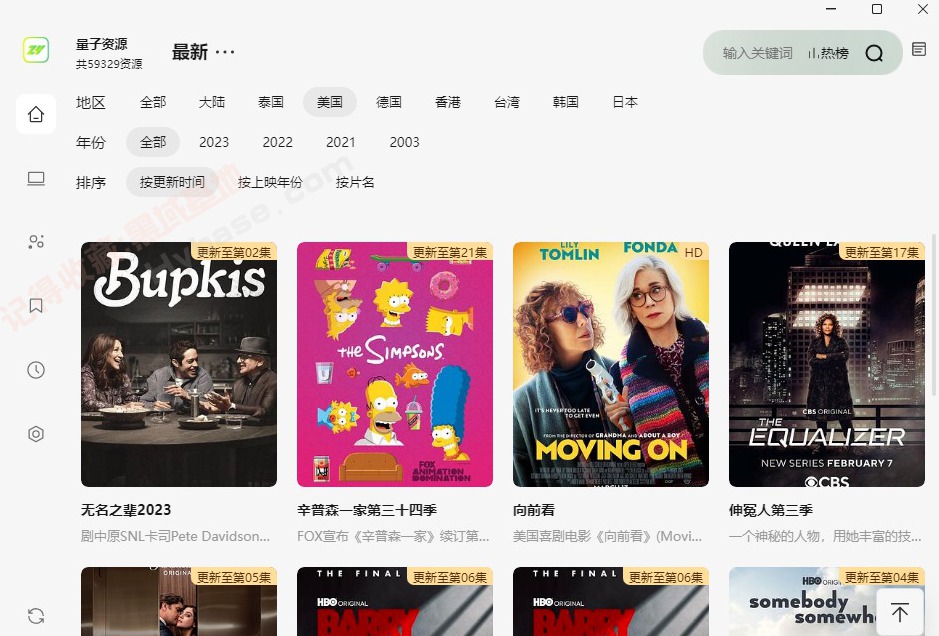Select region filter 泰国

(271, 102)
